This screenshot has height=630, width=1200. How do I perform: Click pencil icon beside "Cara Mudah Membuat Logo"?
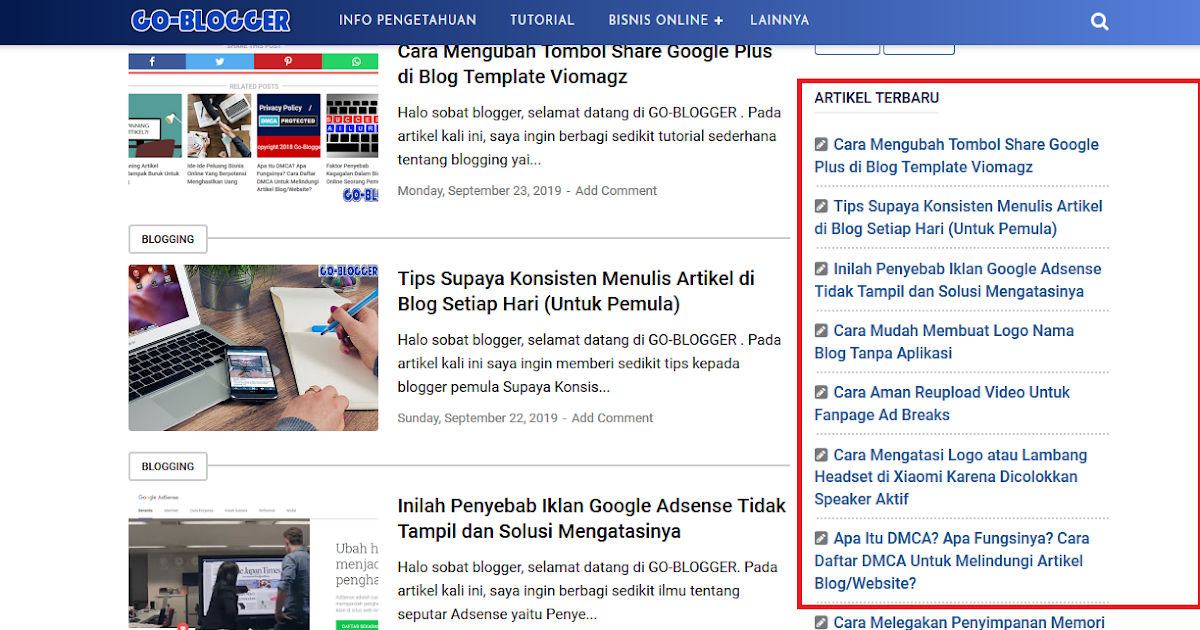click(822, 330)
